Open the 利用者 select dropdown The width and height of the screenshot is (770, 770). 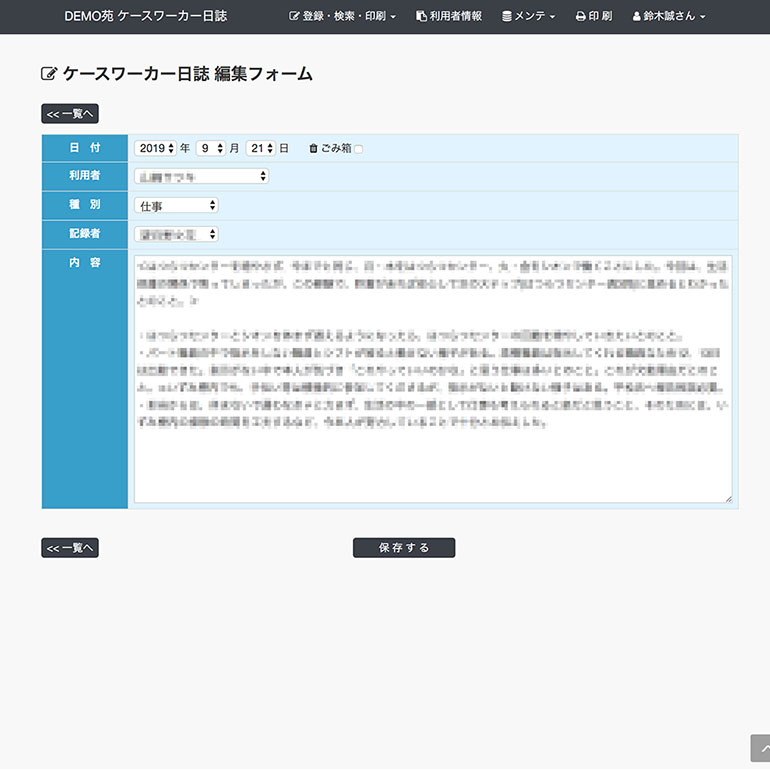point(201,176)
